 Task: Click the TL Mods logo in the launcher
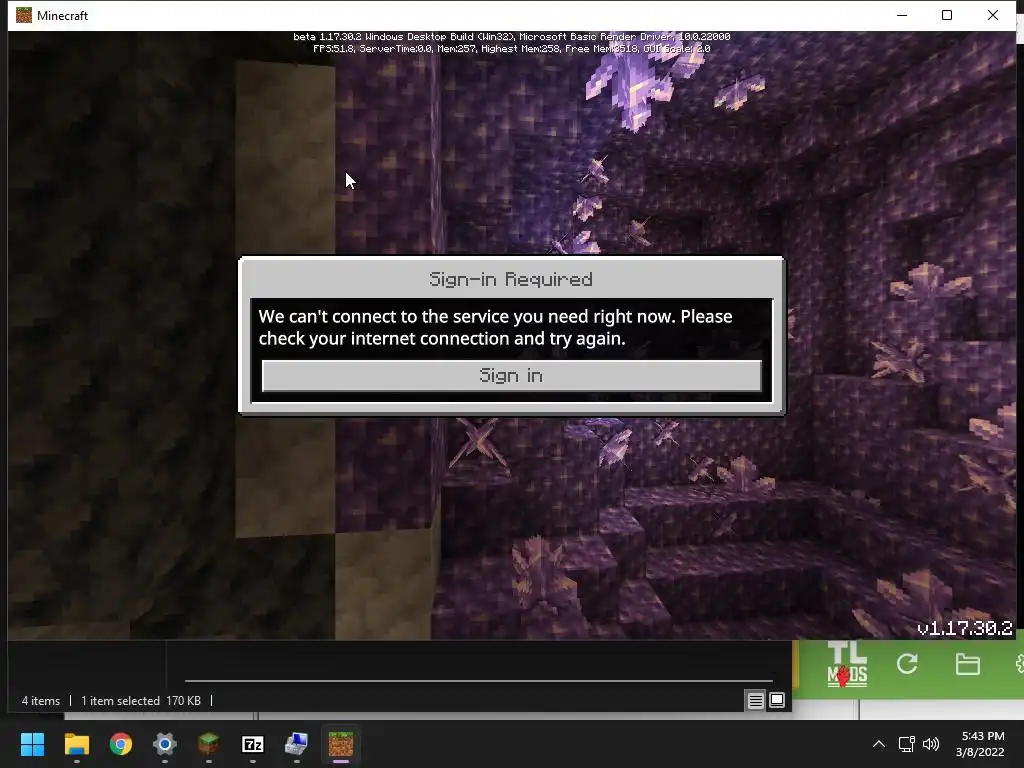click(848, 664)
